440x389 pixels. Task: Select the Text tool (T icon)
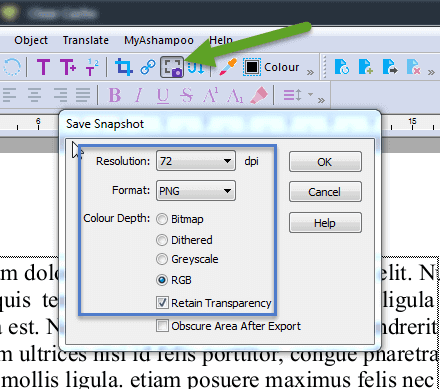point(43,67)
